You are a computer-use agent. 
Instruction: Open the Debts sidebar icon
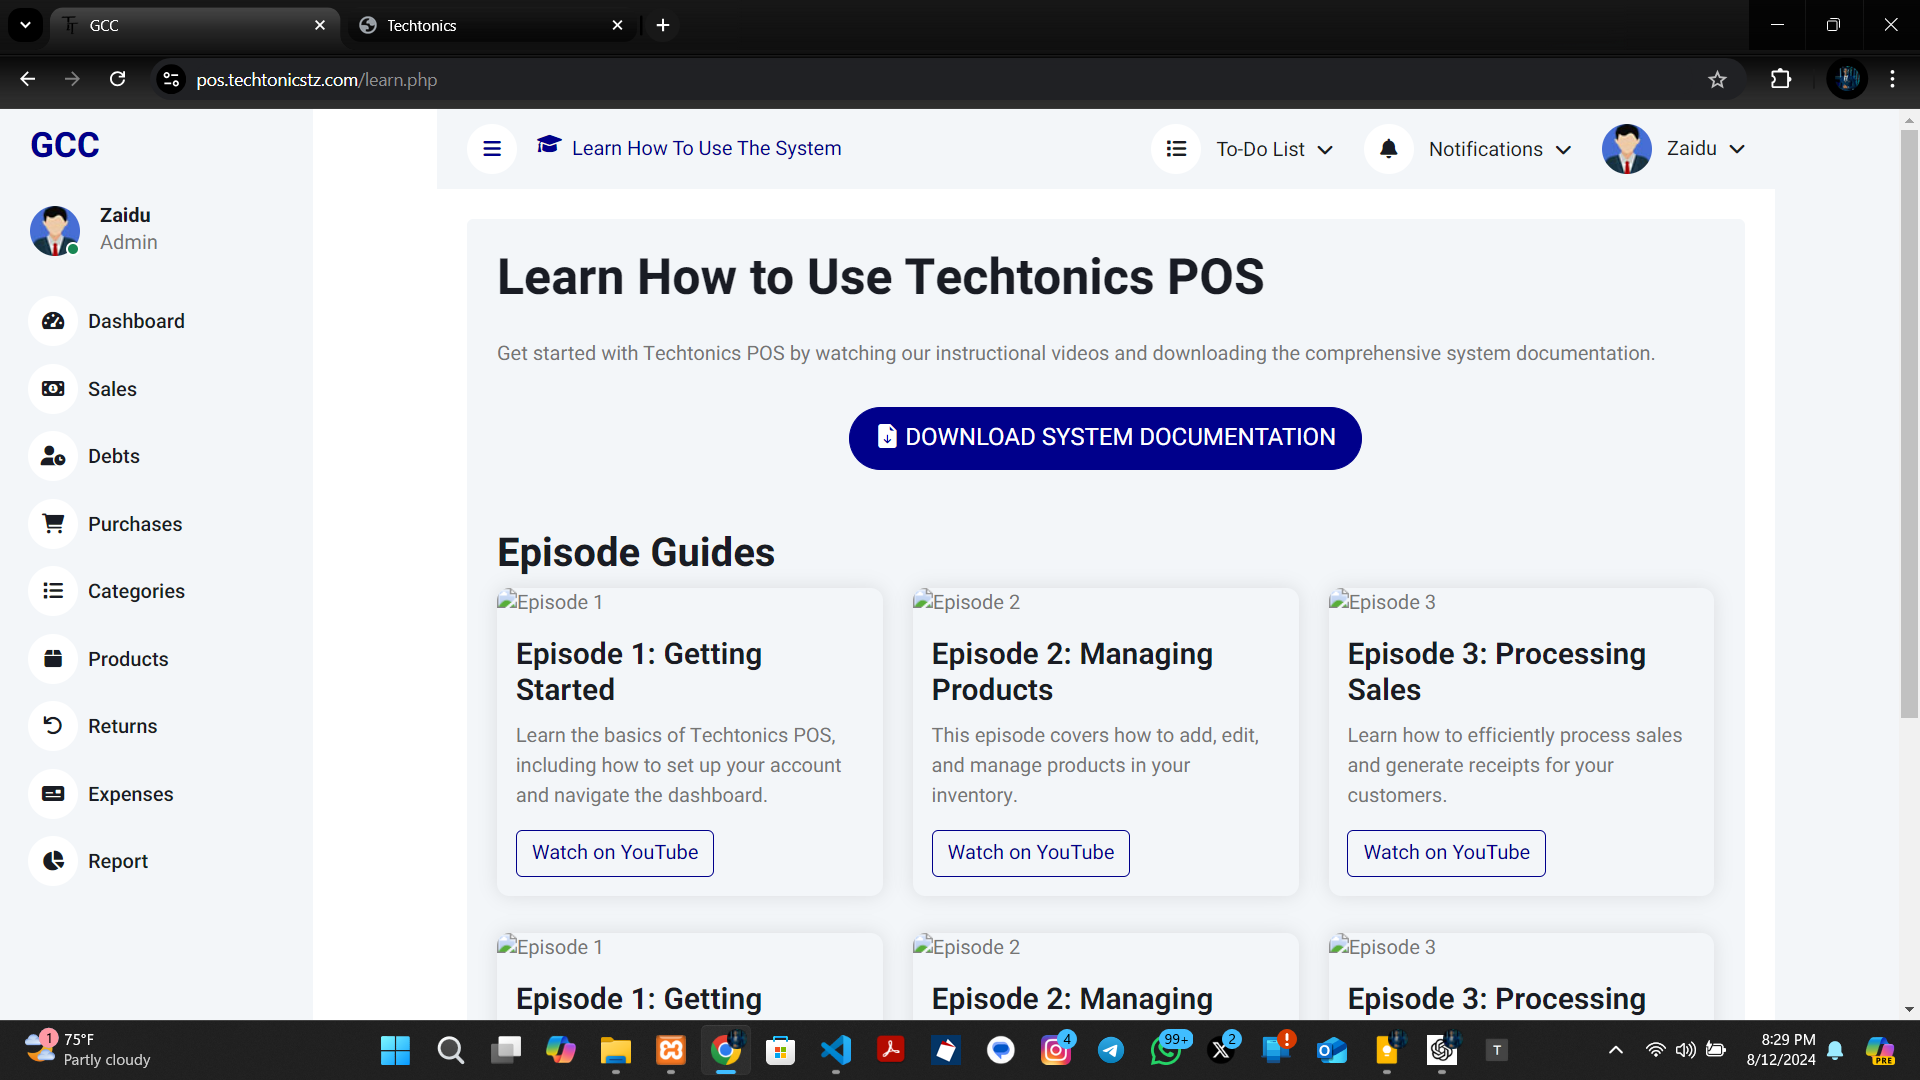click(53, 456)
